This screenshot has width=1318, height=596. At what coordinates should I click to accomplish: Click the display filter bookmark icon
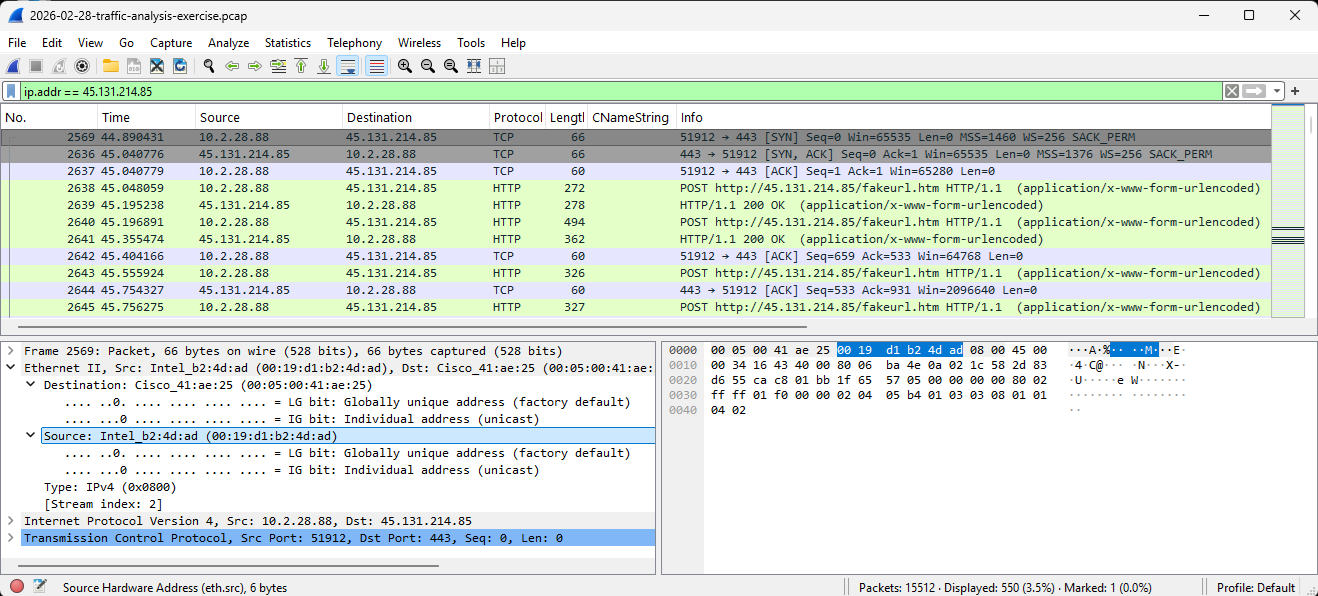pyautogui.click(x=11, y=91)
